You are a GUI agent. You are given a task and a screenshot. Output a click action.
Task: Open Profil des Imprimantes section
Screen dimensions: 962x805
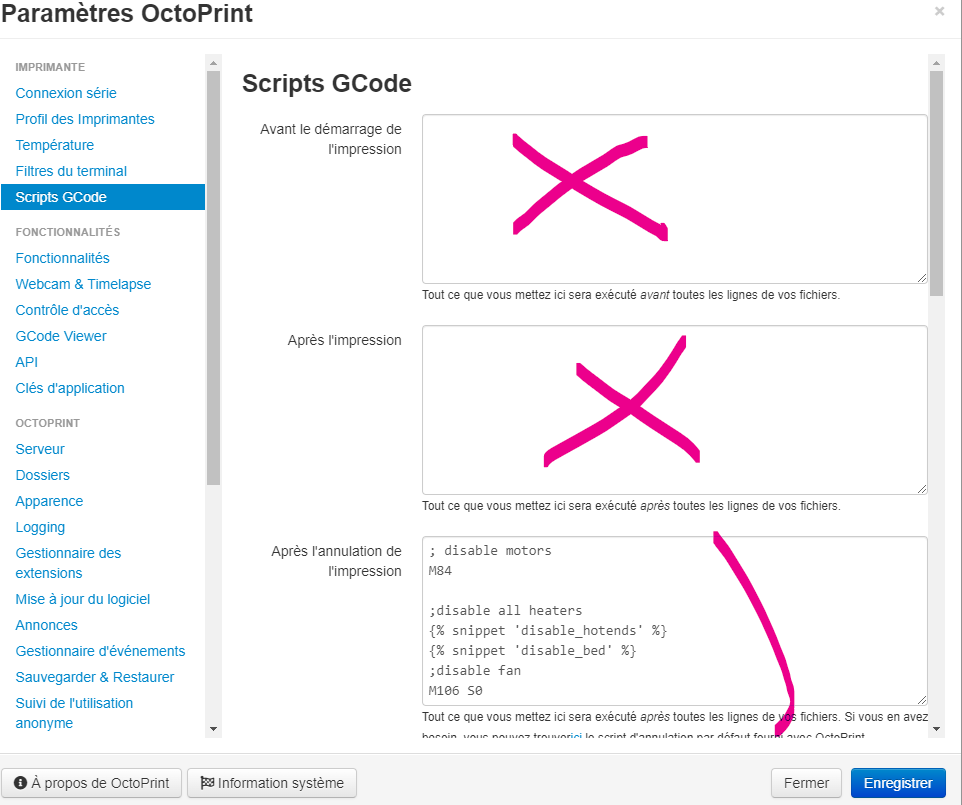85,119
